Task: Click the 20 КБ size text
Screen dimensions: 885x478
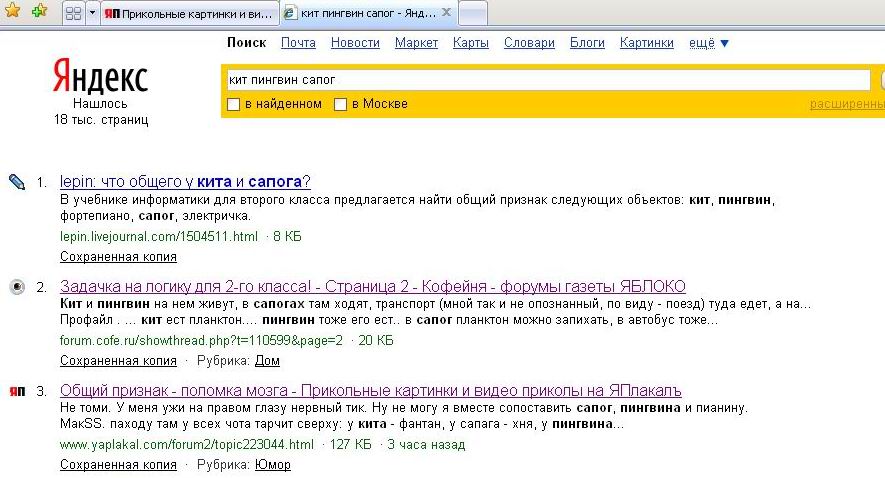Action: pos(376,340)
